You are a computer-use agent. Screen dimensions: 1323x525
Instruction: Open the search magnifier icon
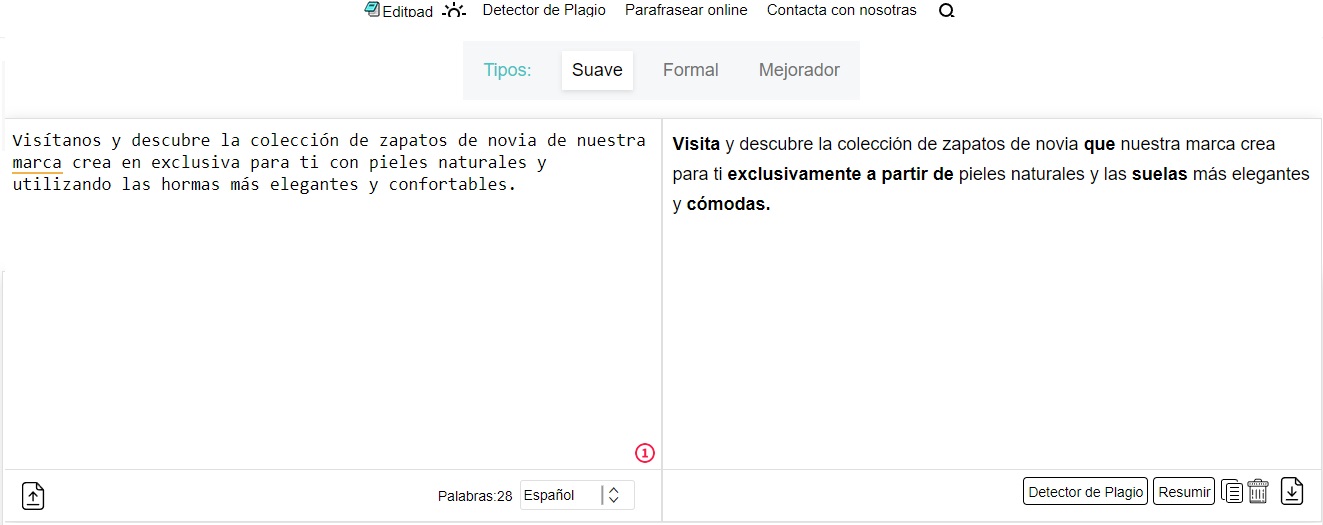(x=946, y=11)
